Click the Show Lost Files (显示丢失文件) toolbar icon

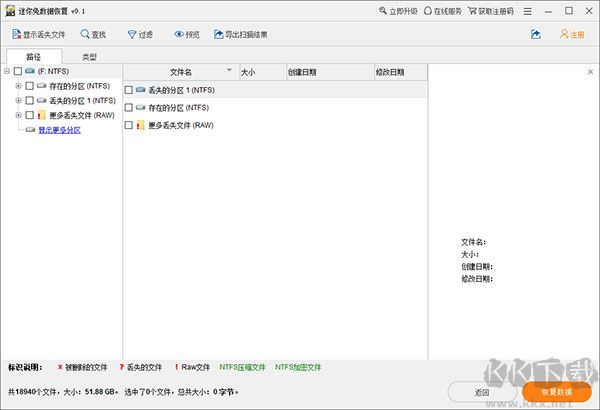17,34
